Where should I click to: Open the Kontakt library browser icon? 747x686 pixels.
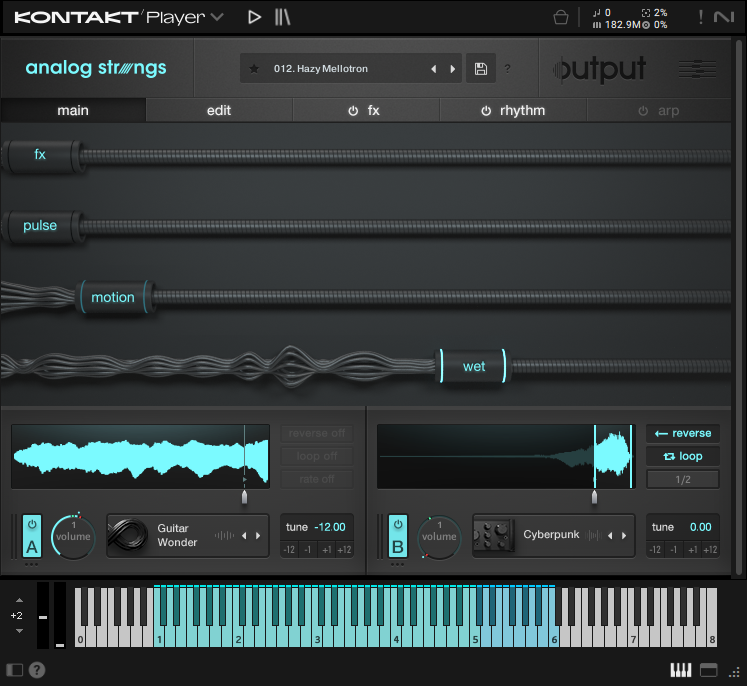click(x=282, y=18)
